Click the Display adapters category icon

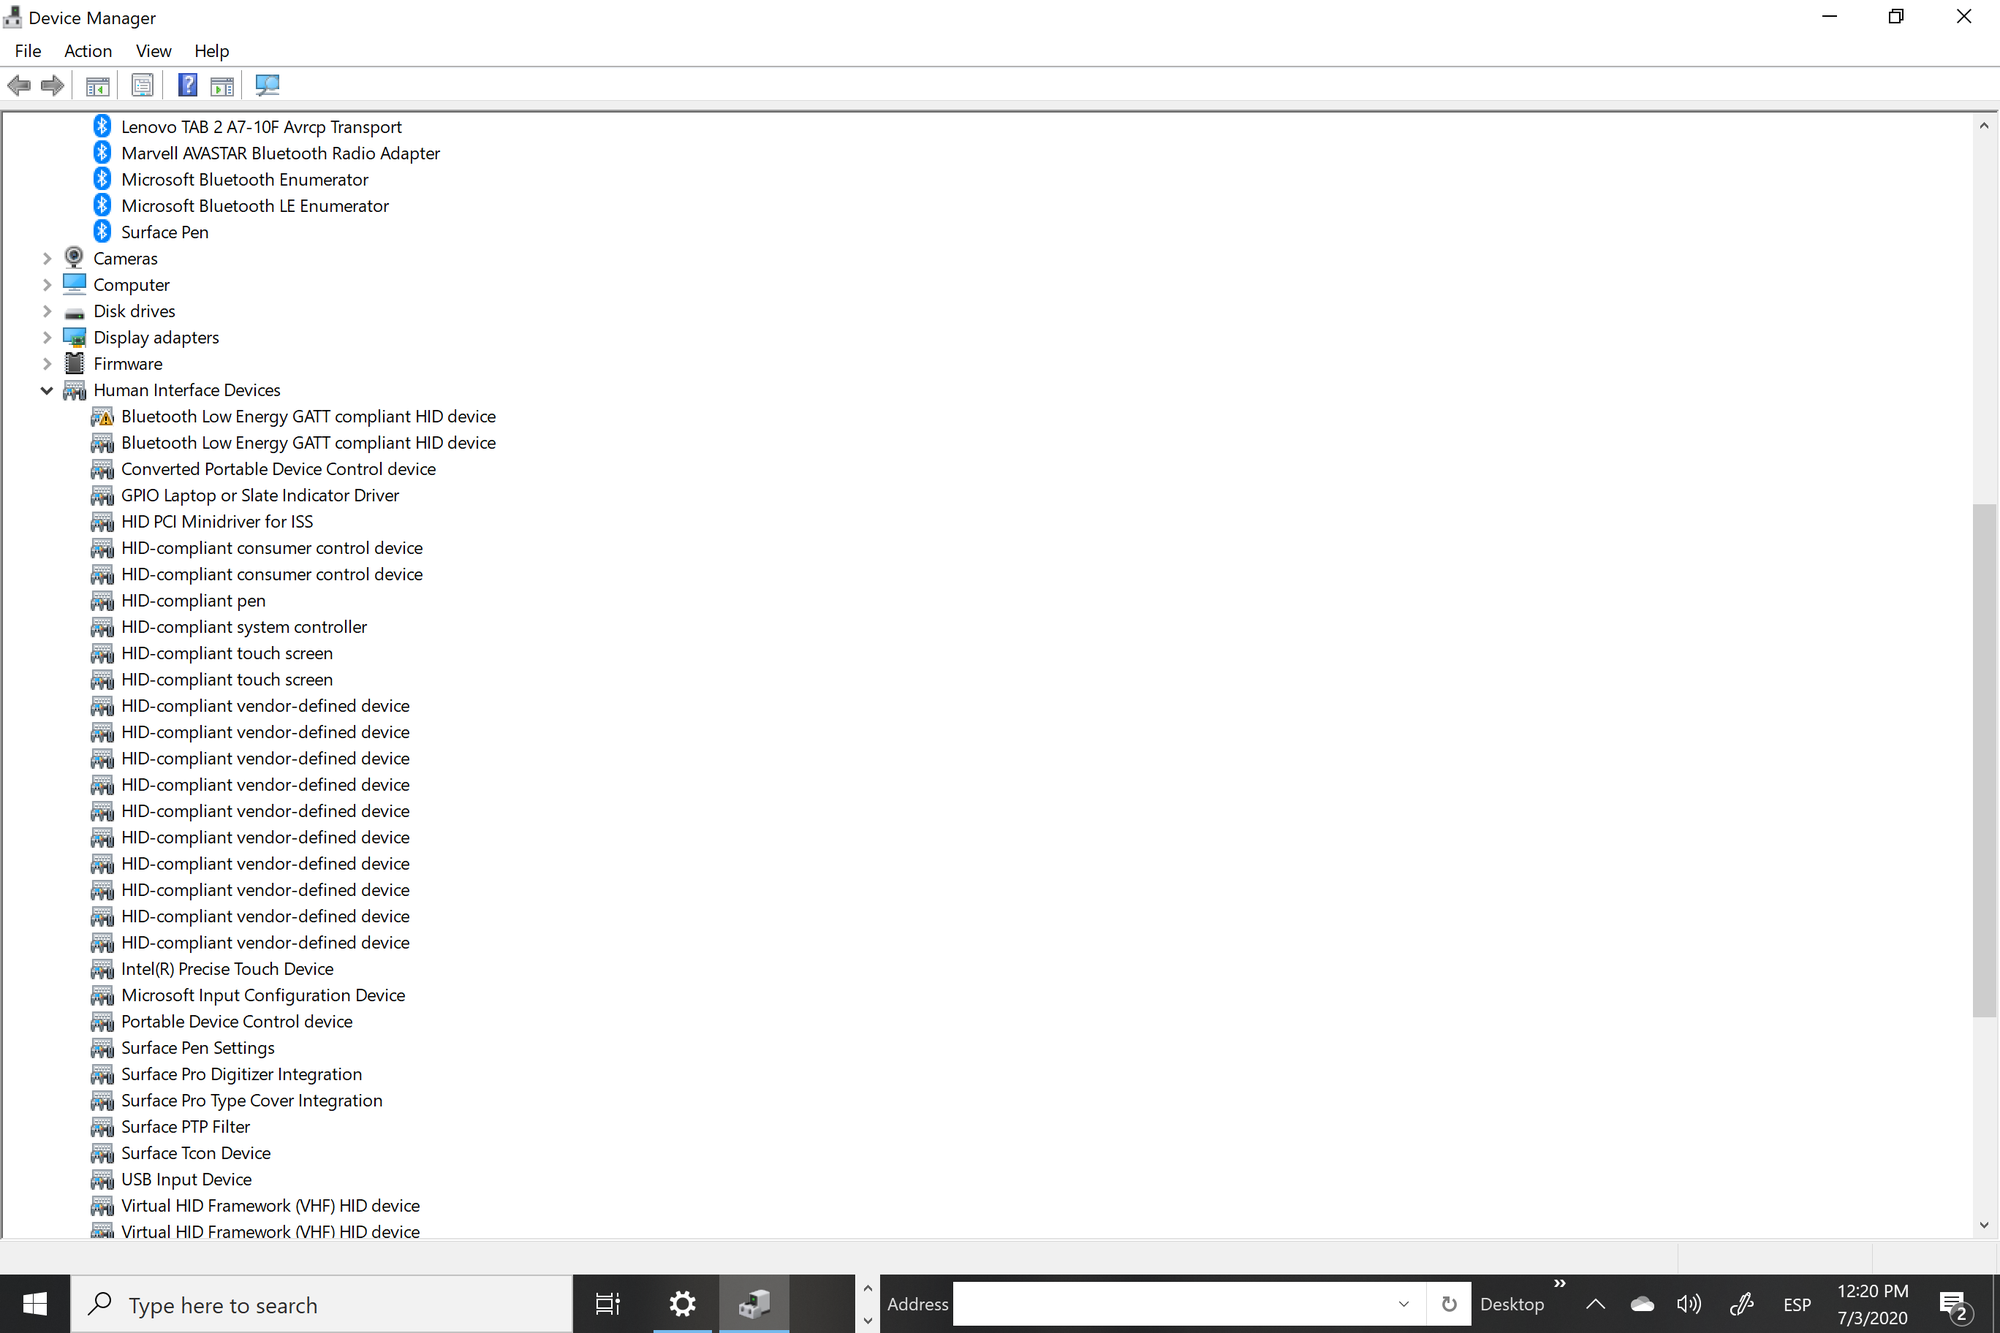click(x=75, y=338)
